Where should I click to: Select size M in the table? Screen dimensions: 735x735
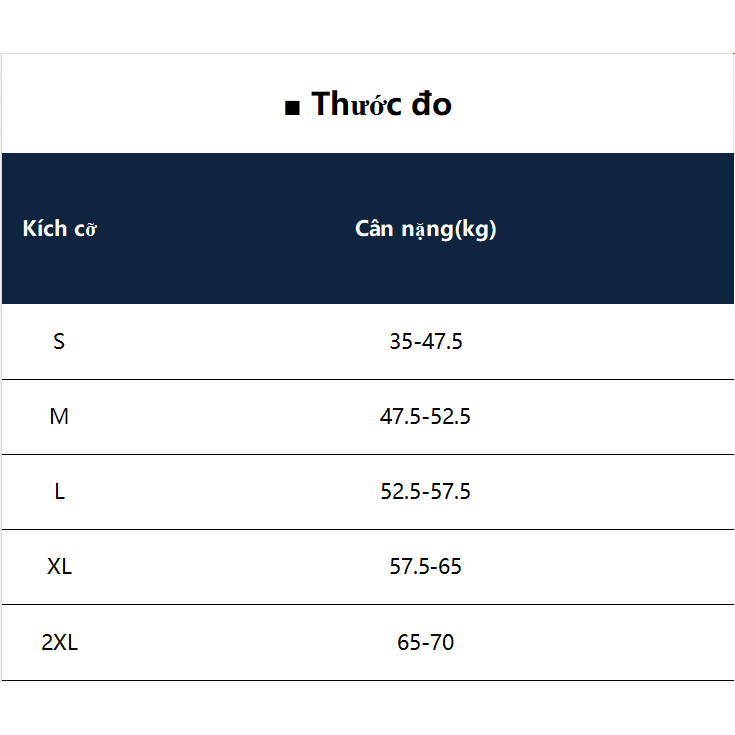(59, 417)
